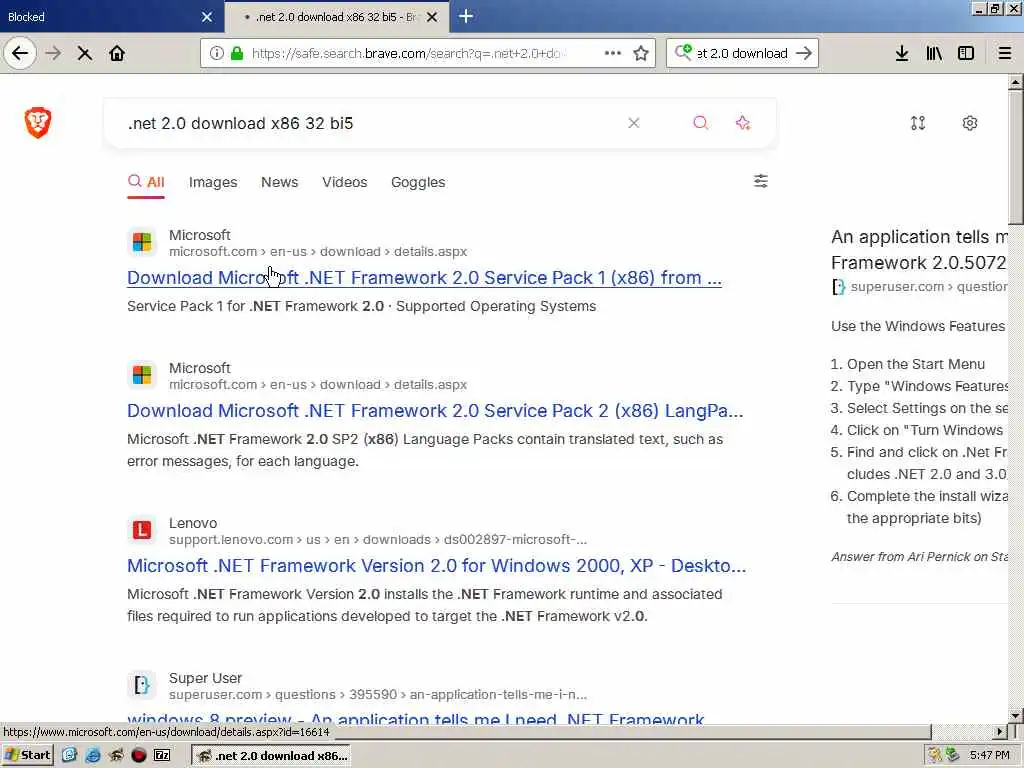
Task: Stop loading the page with the X button
Action: coord(85,54)
